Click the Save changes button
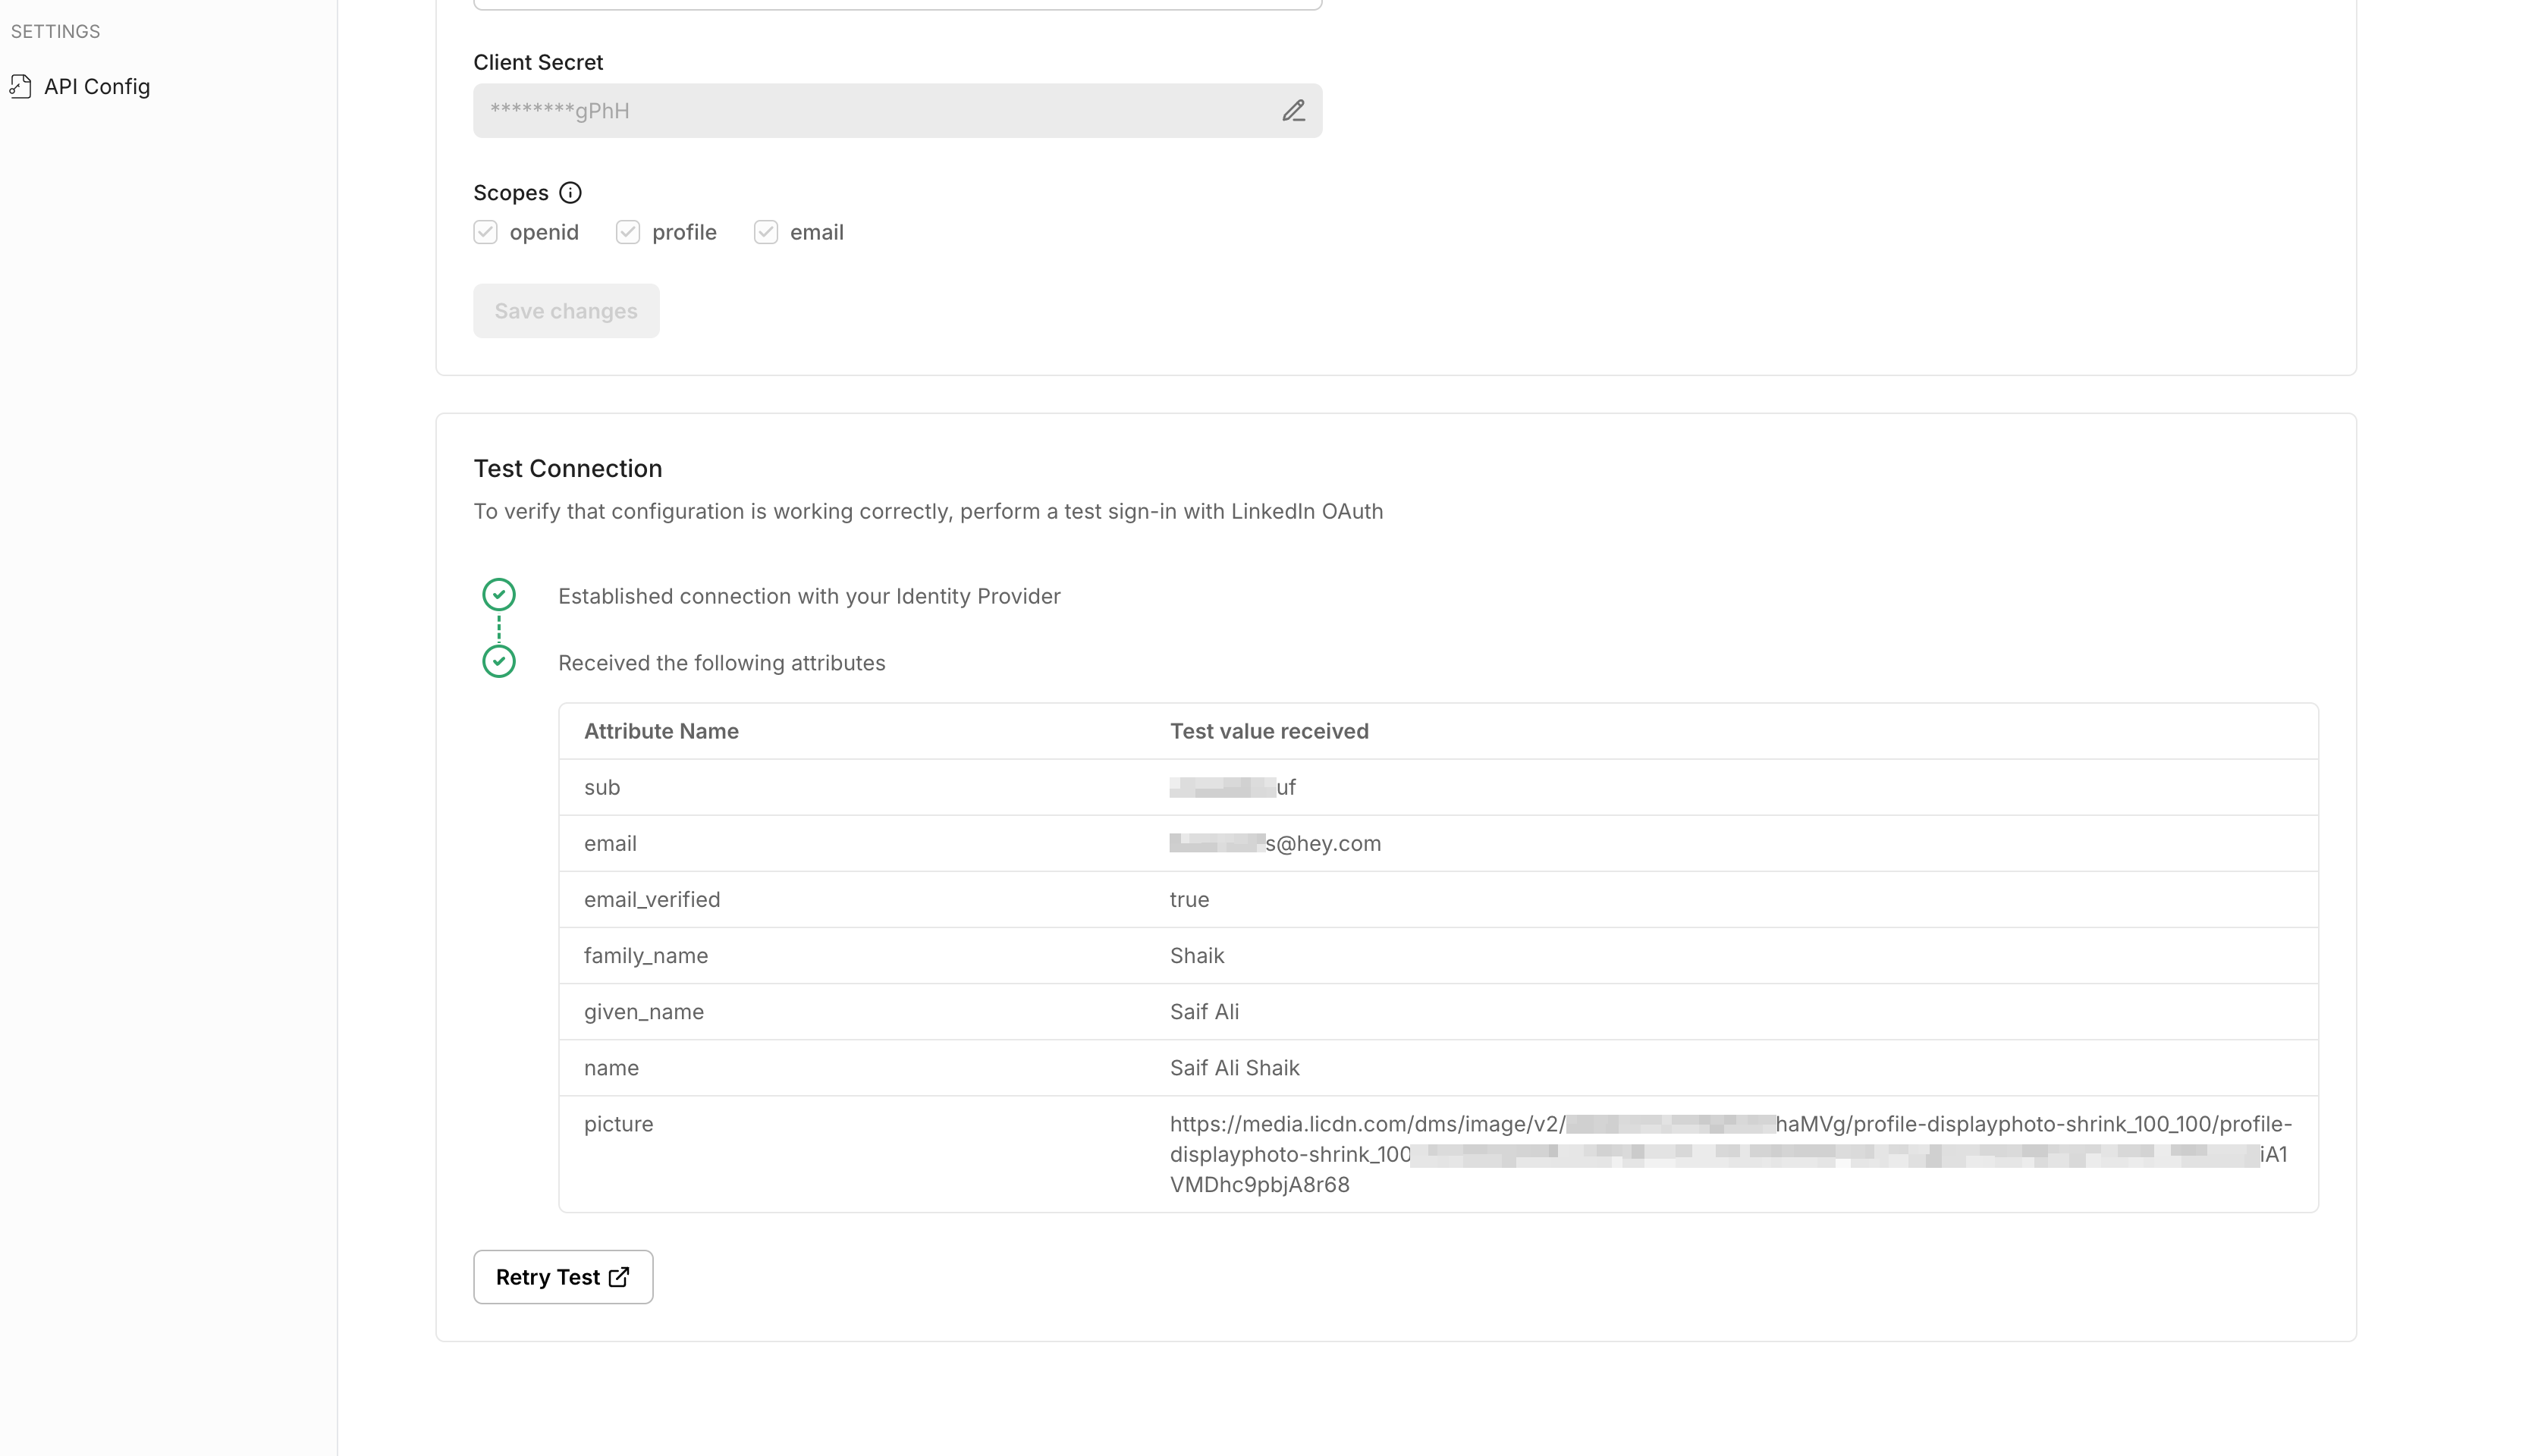Viewport: 2538px width, 1456px height. pos(566,311)
